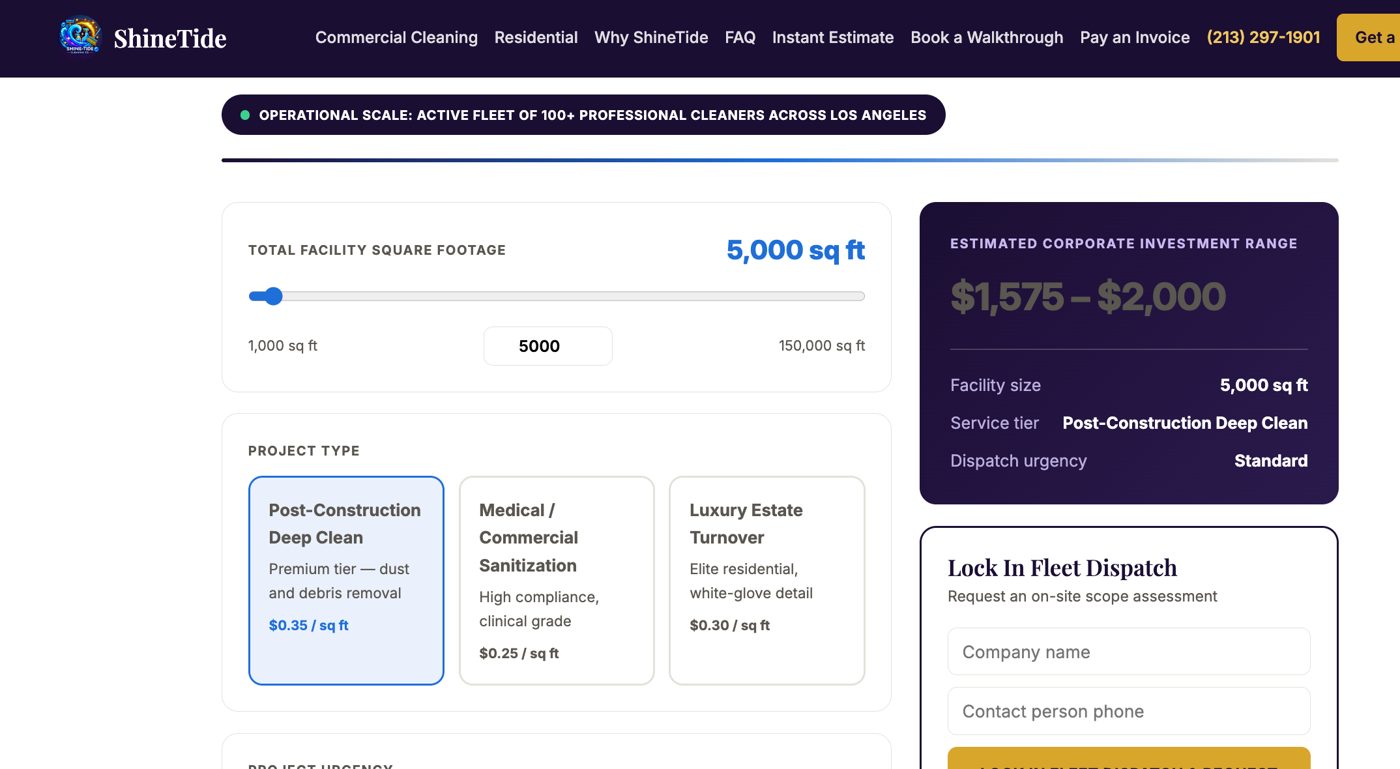Click the Company name input field
This screenshot has width=1400, height=769.
[x=1129, y=652]
